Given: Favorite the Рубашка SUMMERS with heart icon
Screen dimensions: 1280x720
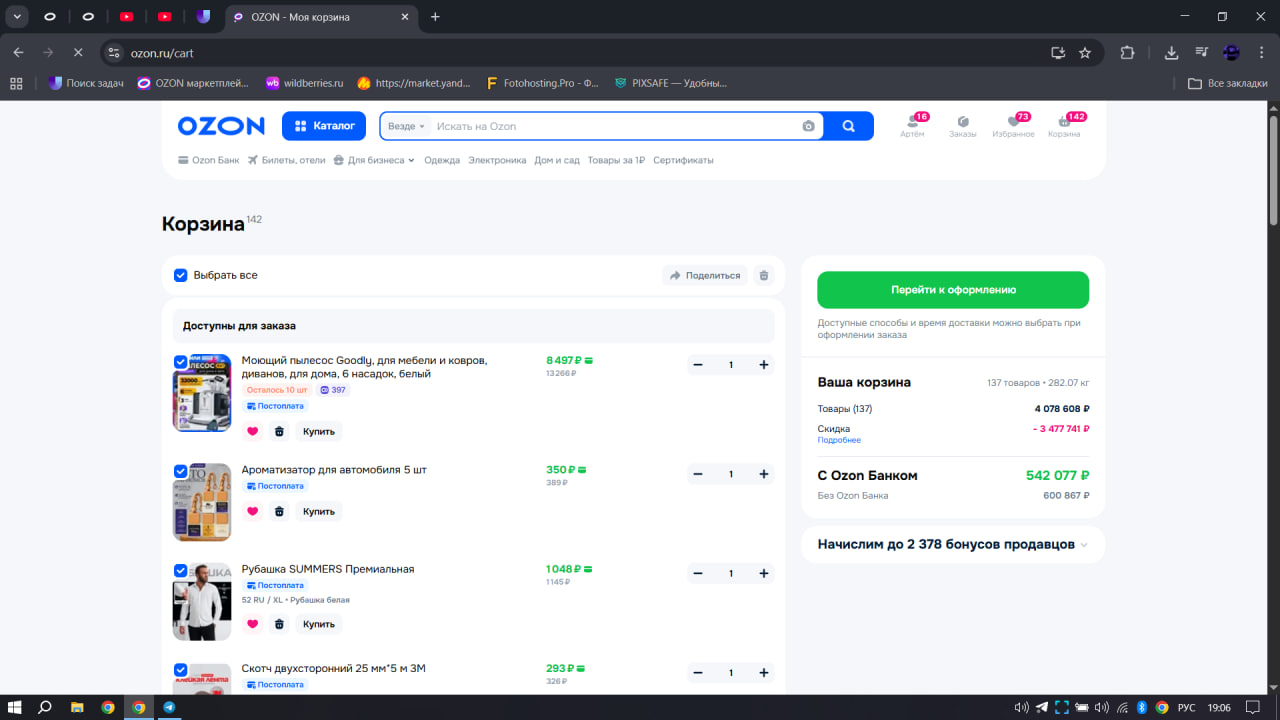Looking at the screenshot, I should (252, 624).
